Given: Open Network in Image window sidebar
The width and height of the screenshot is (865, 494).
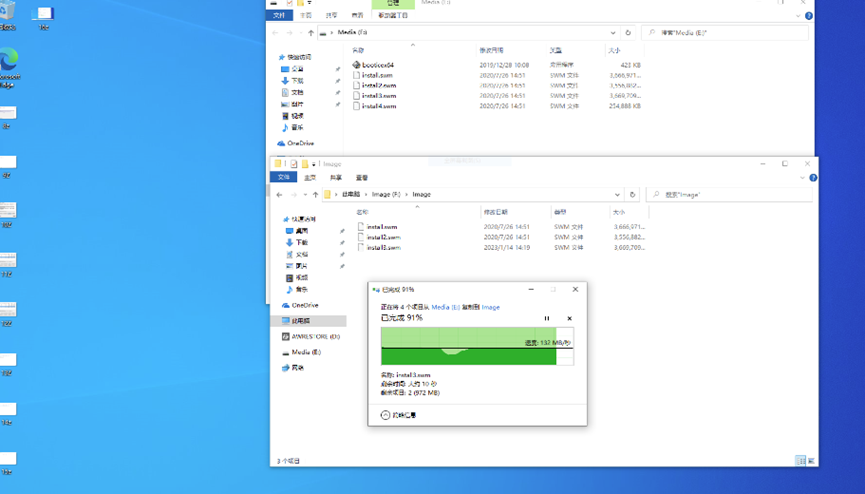Looking at the screenshot, I should pyautogui.click(x=293, y=368).
